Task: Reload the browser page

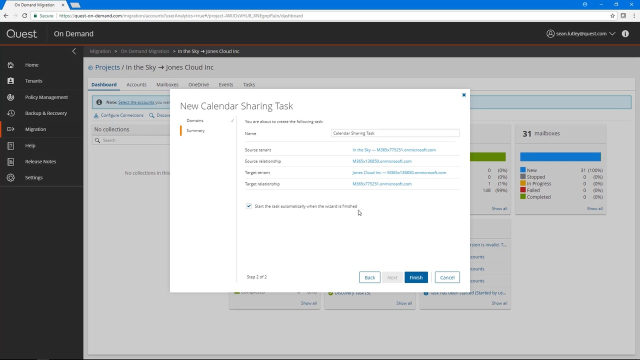Action: pyautogui.click(x=24, y=16)
